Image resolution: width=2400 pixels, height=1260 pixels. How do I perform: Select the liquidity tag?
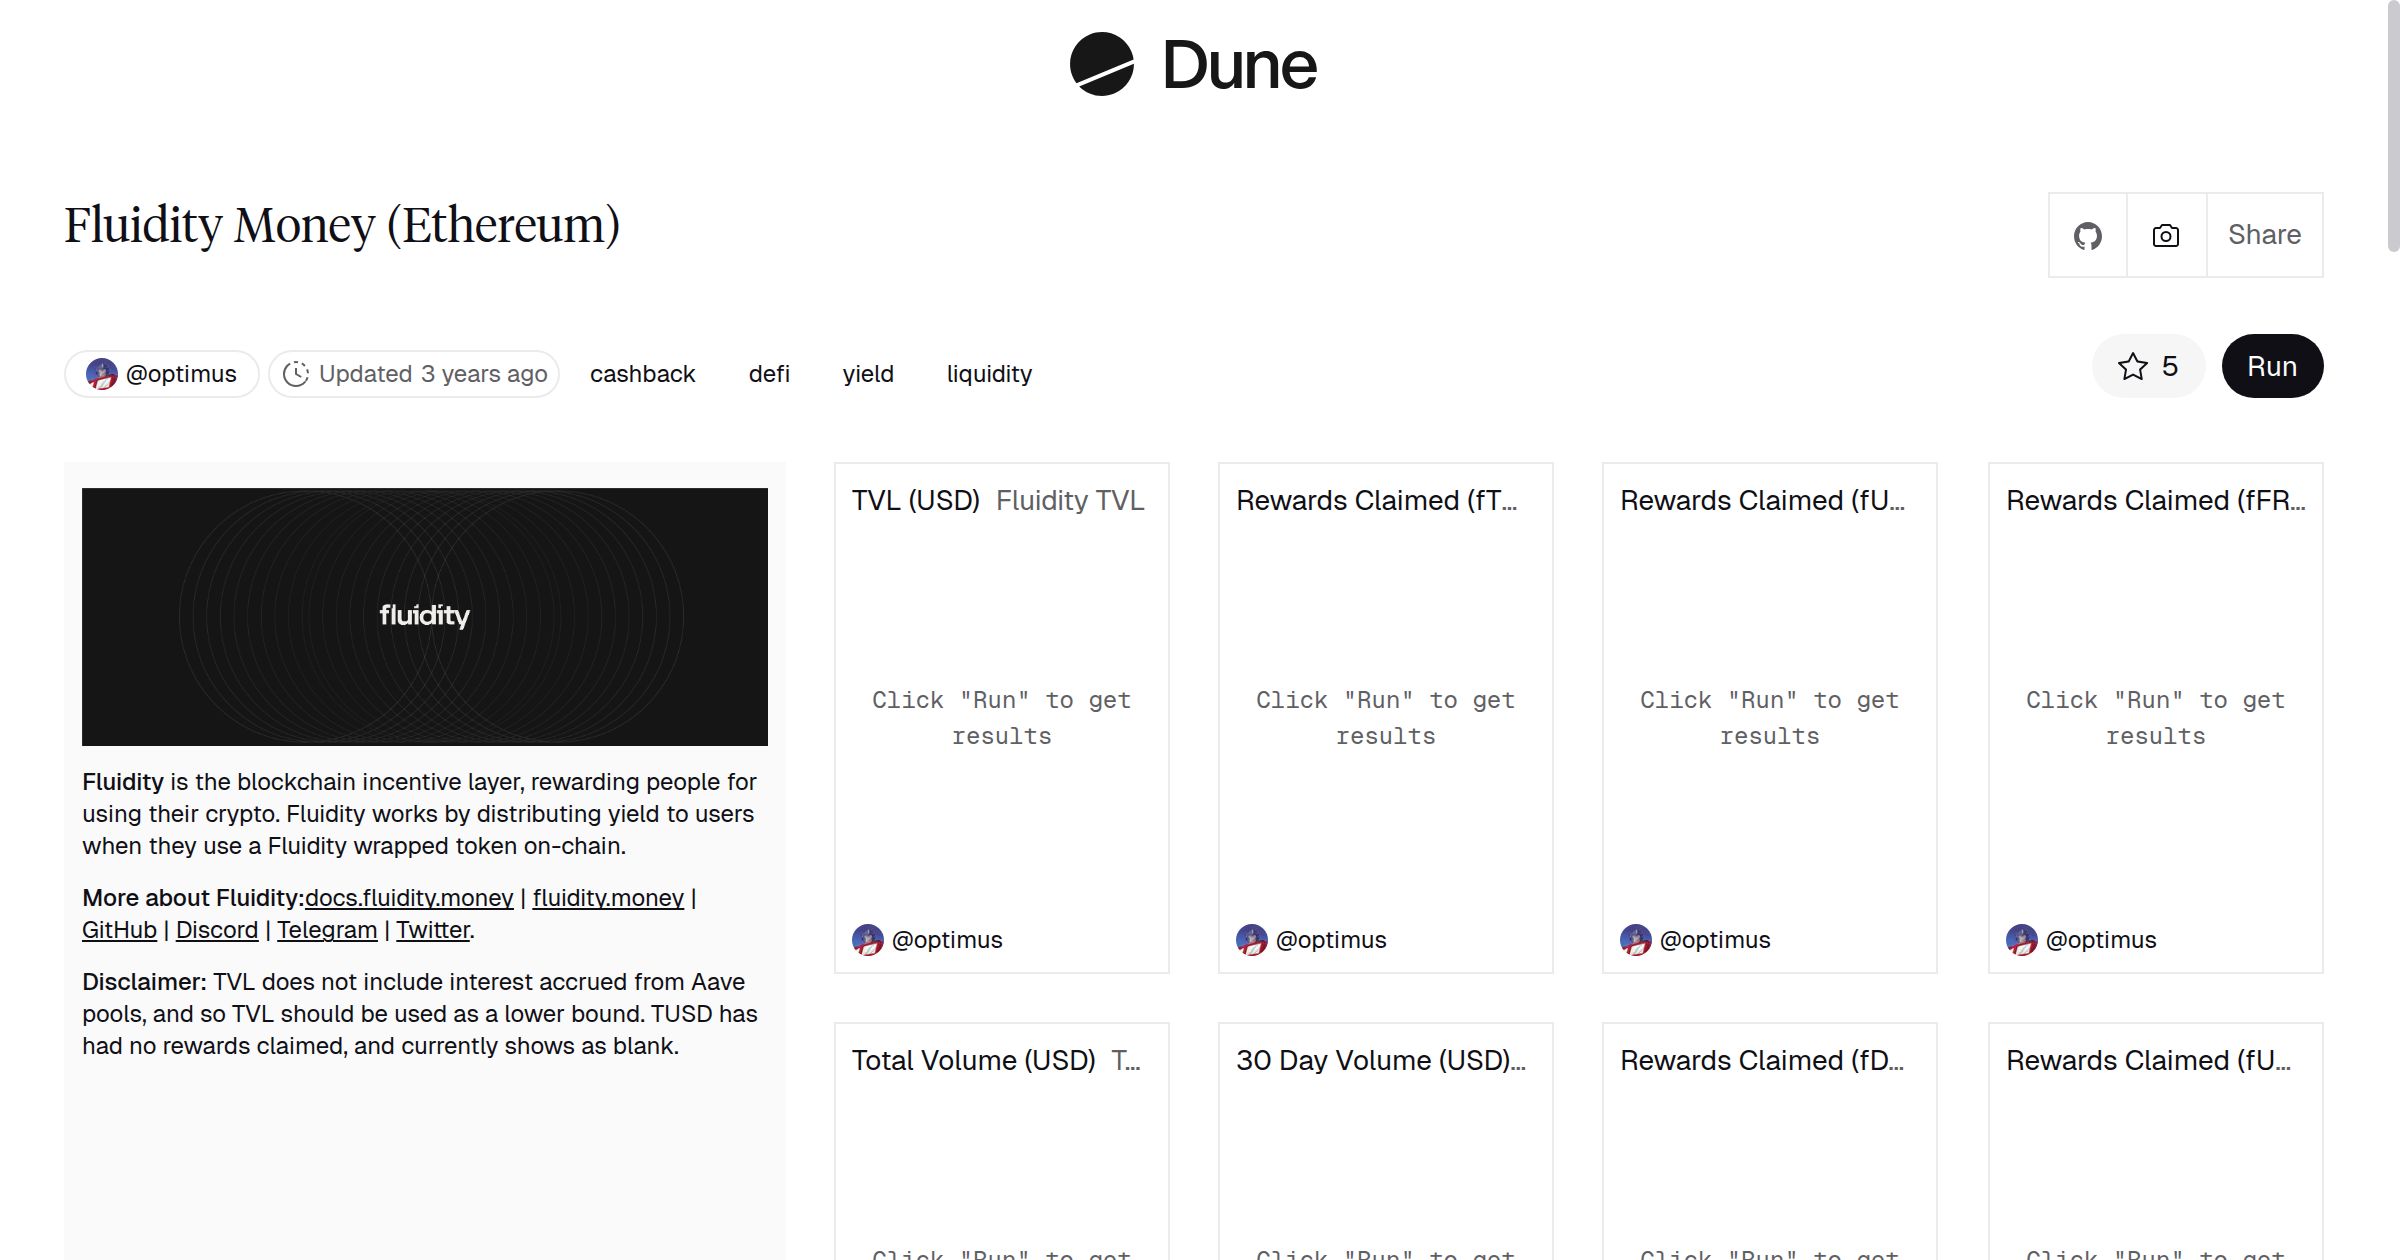click(x=989, y=374)
